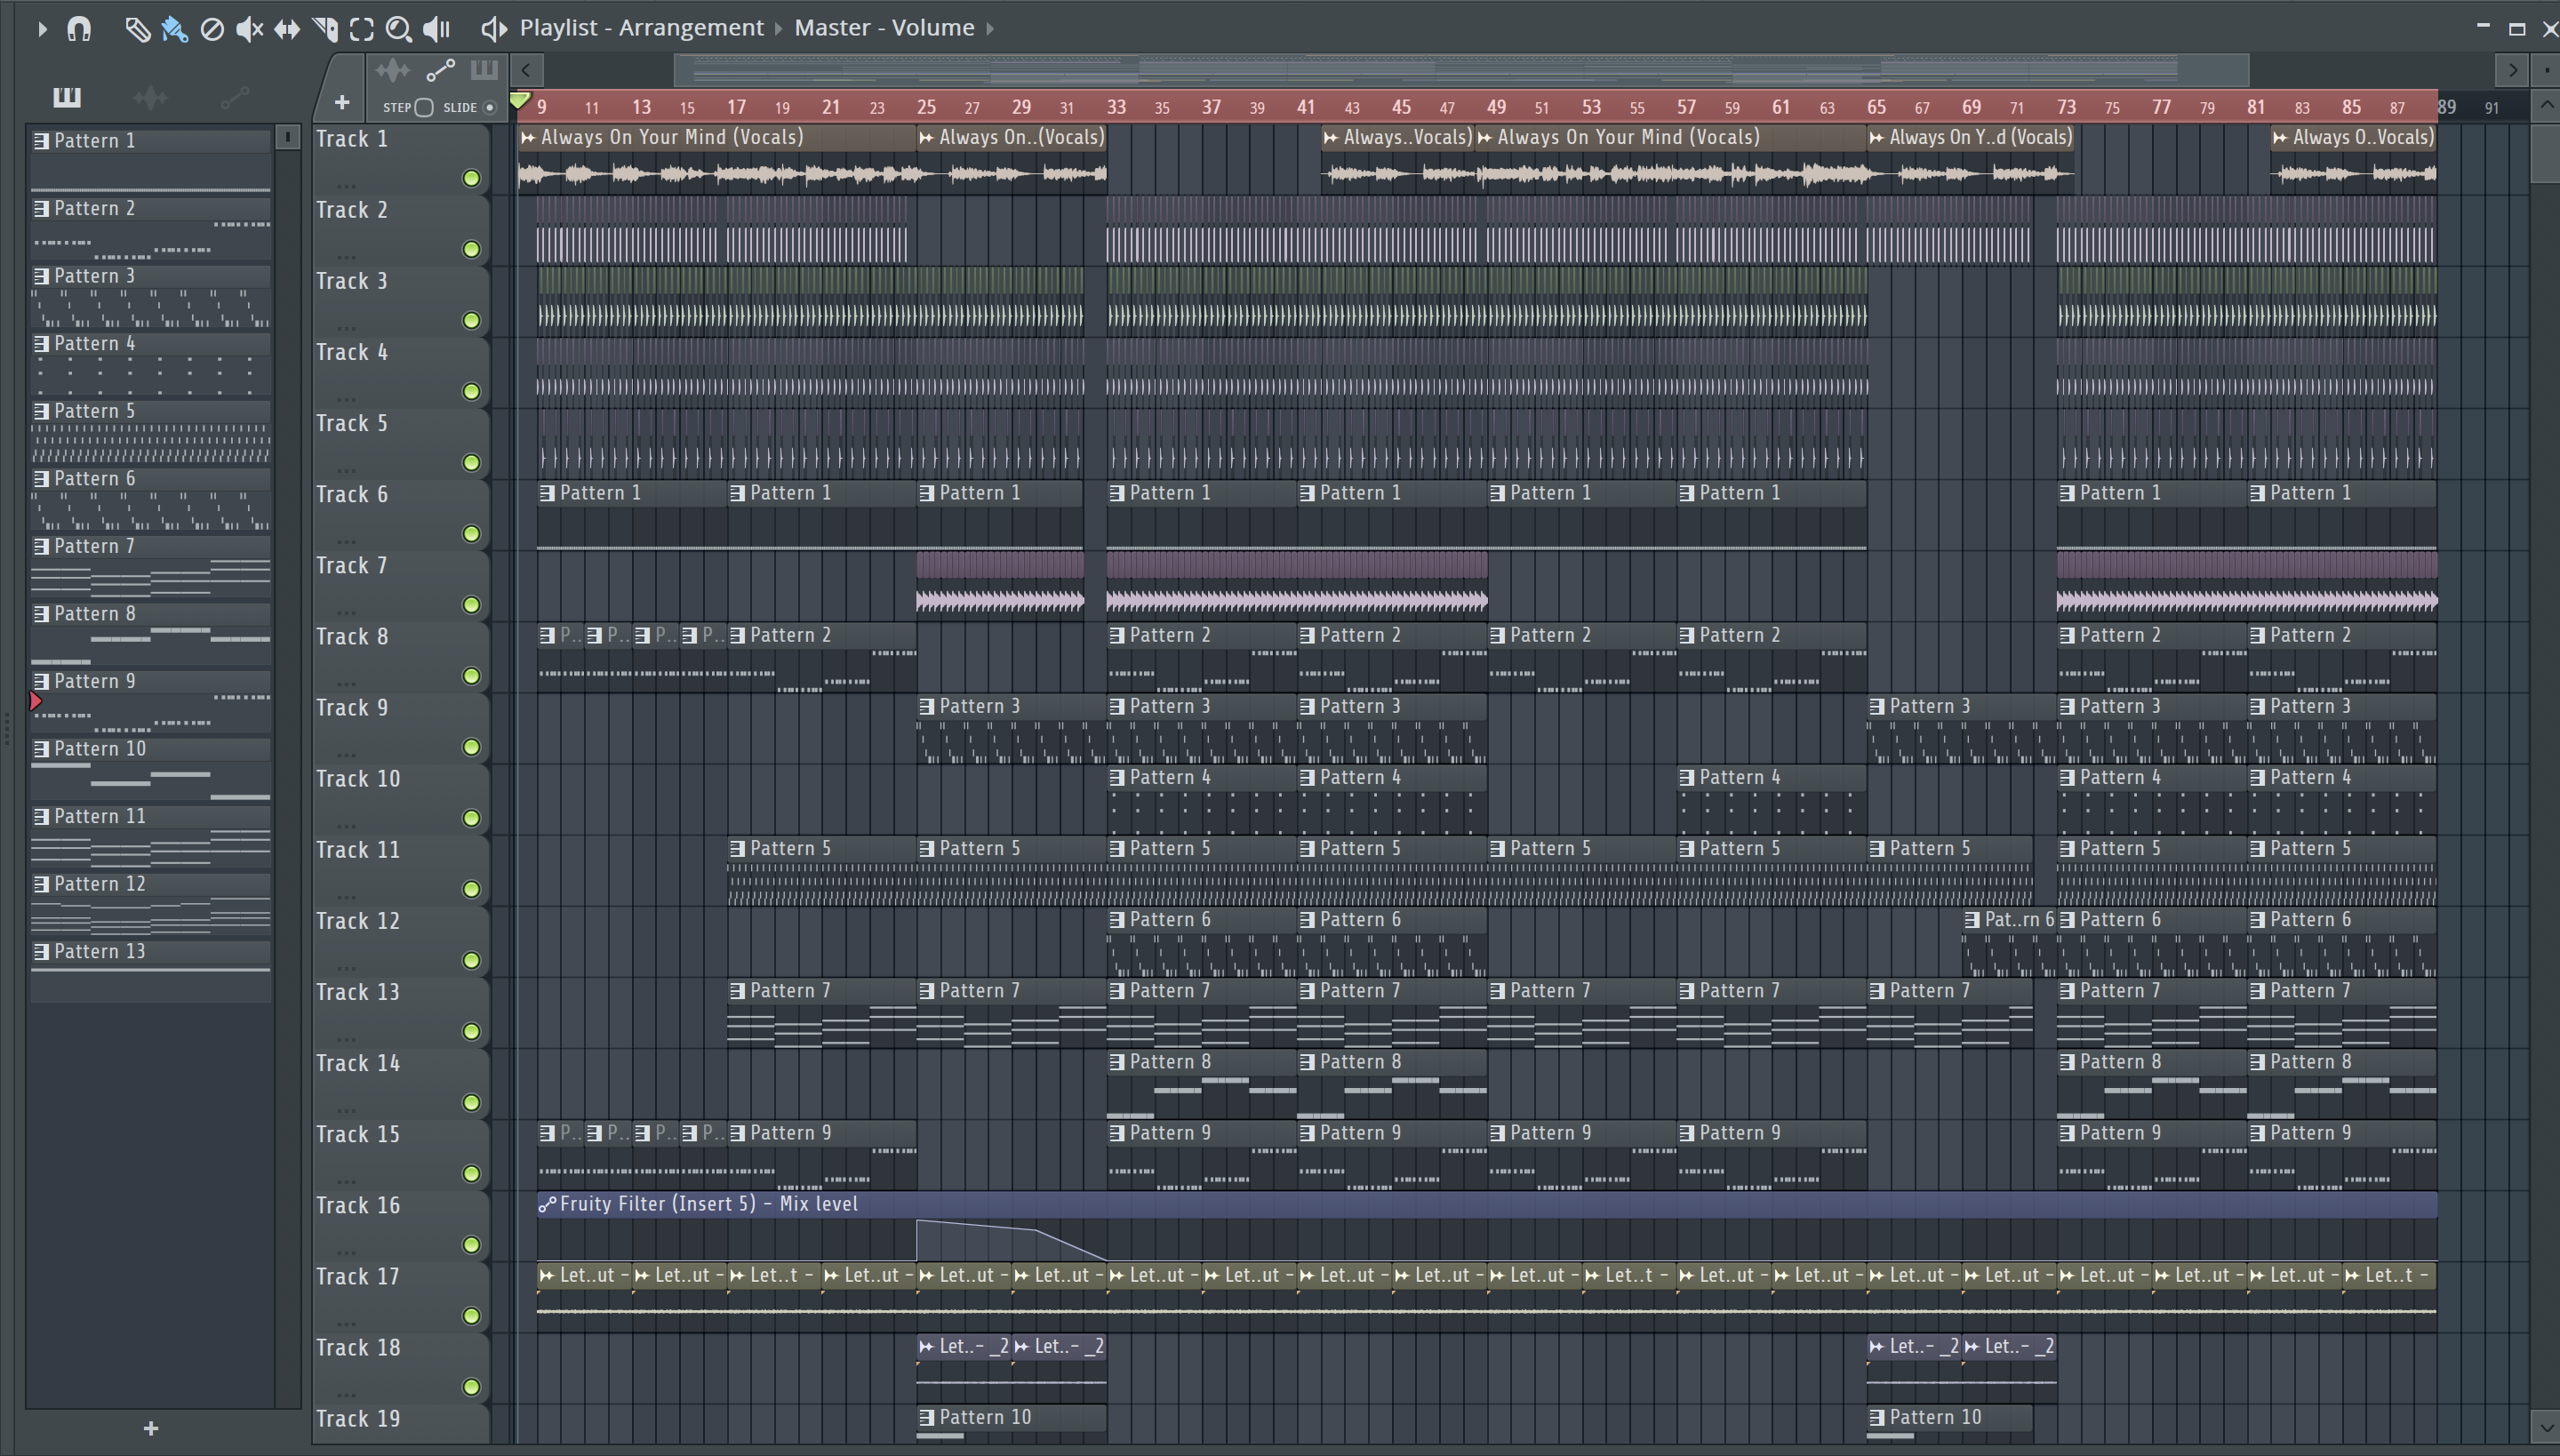Screen dimensions: 2560x1456
Task: Choose the Select marquee tool
Action: coord(362,29)
